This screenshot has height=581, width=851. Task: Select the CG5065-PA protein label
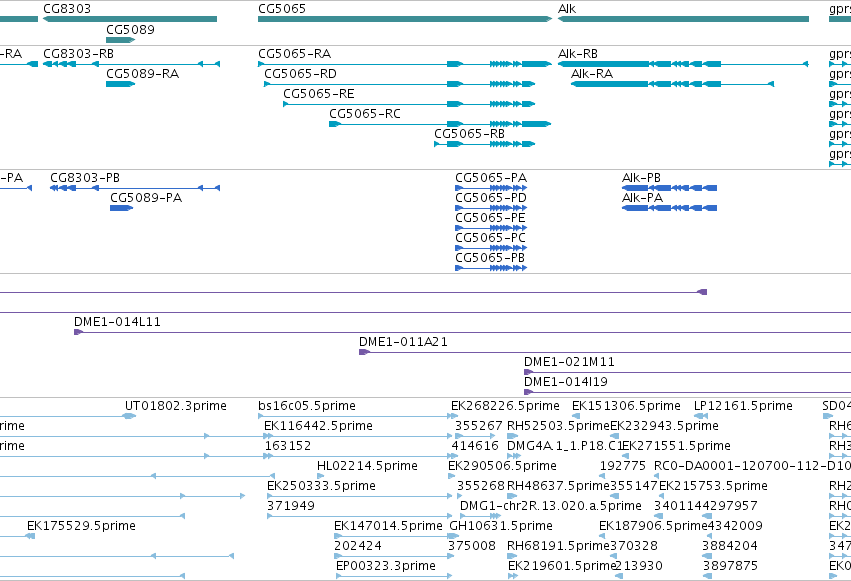tap(491, 178)
